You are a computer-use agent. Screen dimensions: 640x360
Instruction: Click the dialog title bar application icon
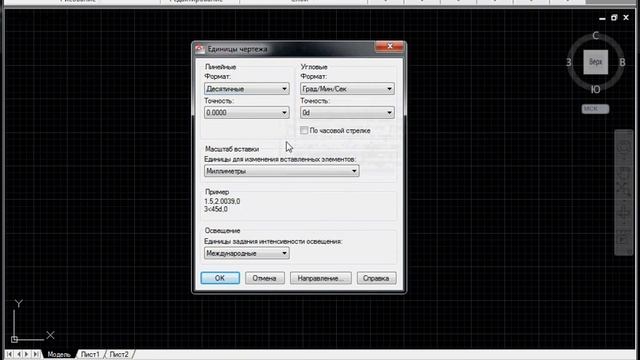pos(200,49)
